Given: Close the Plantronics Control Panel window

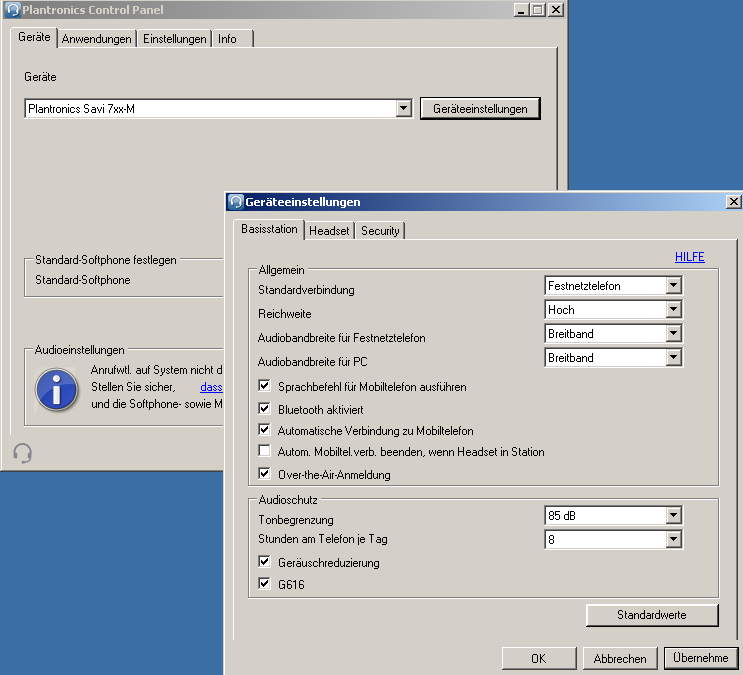Looking at the screenshot, I should coord(555,9).
